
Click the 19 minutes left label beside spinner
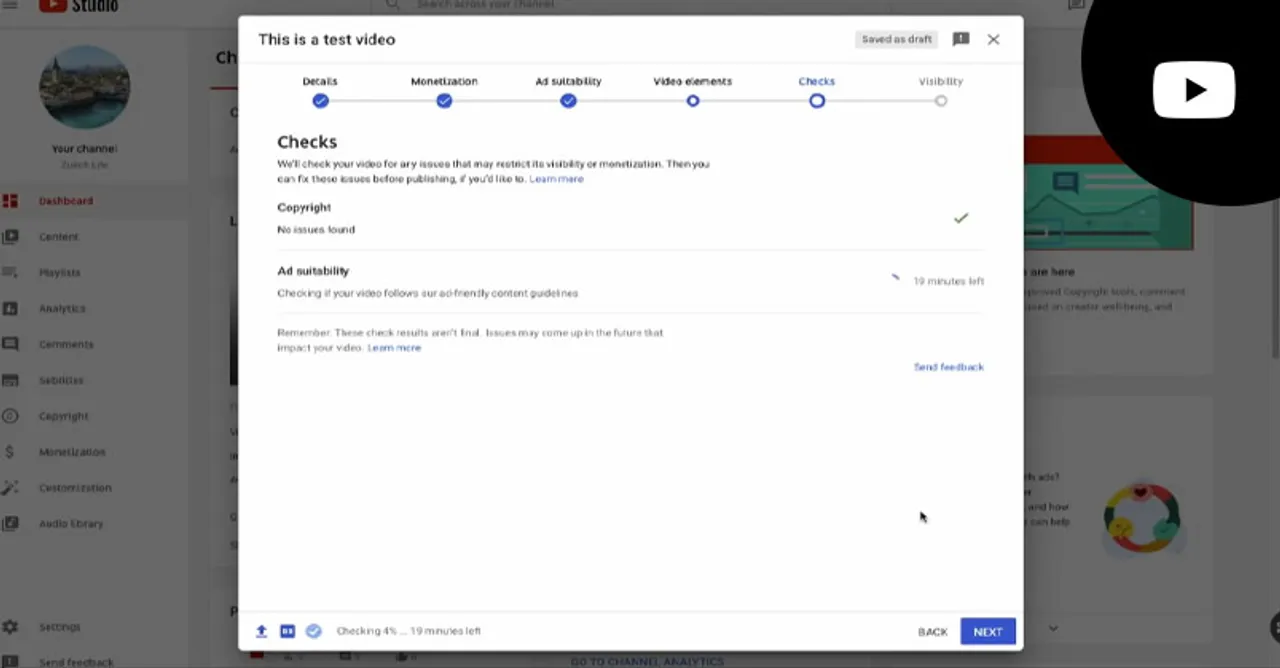pos(949,281)
